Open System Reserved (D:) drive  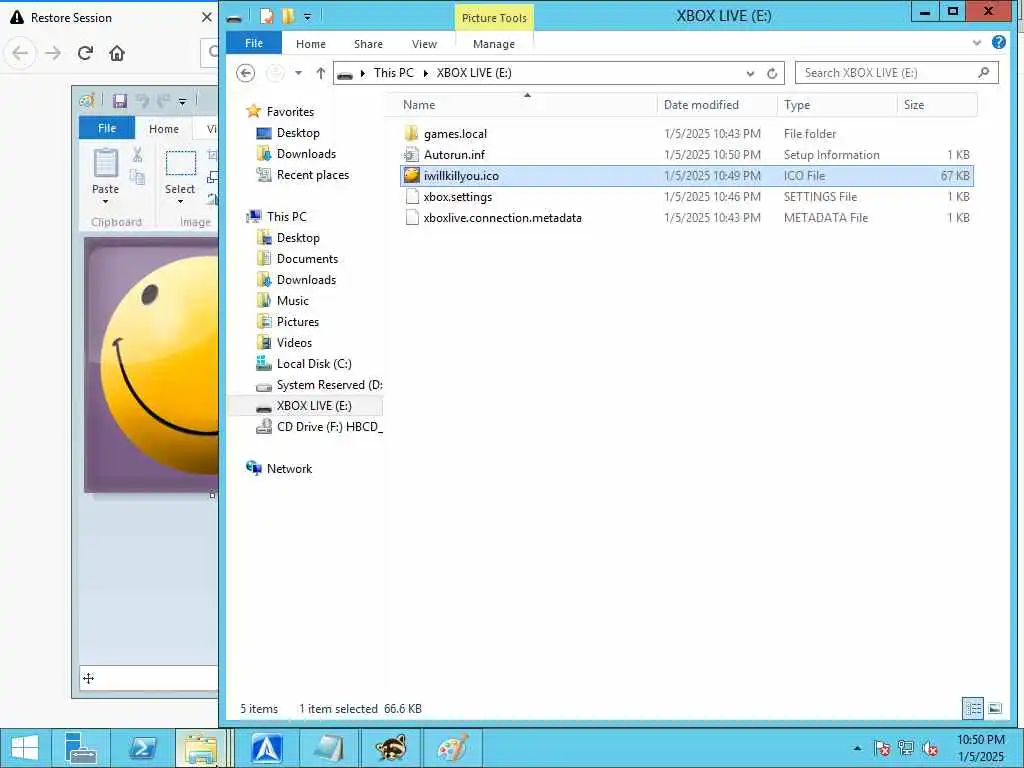329,385
